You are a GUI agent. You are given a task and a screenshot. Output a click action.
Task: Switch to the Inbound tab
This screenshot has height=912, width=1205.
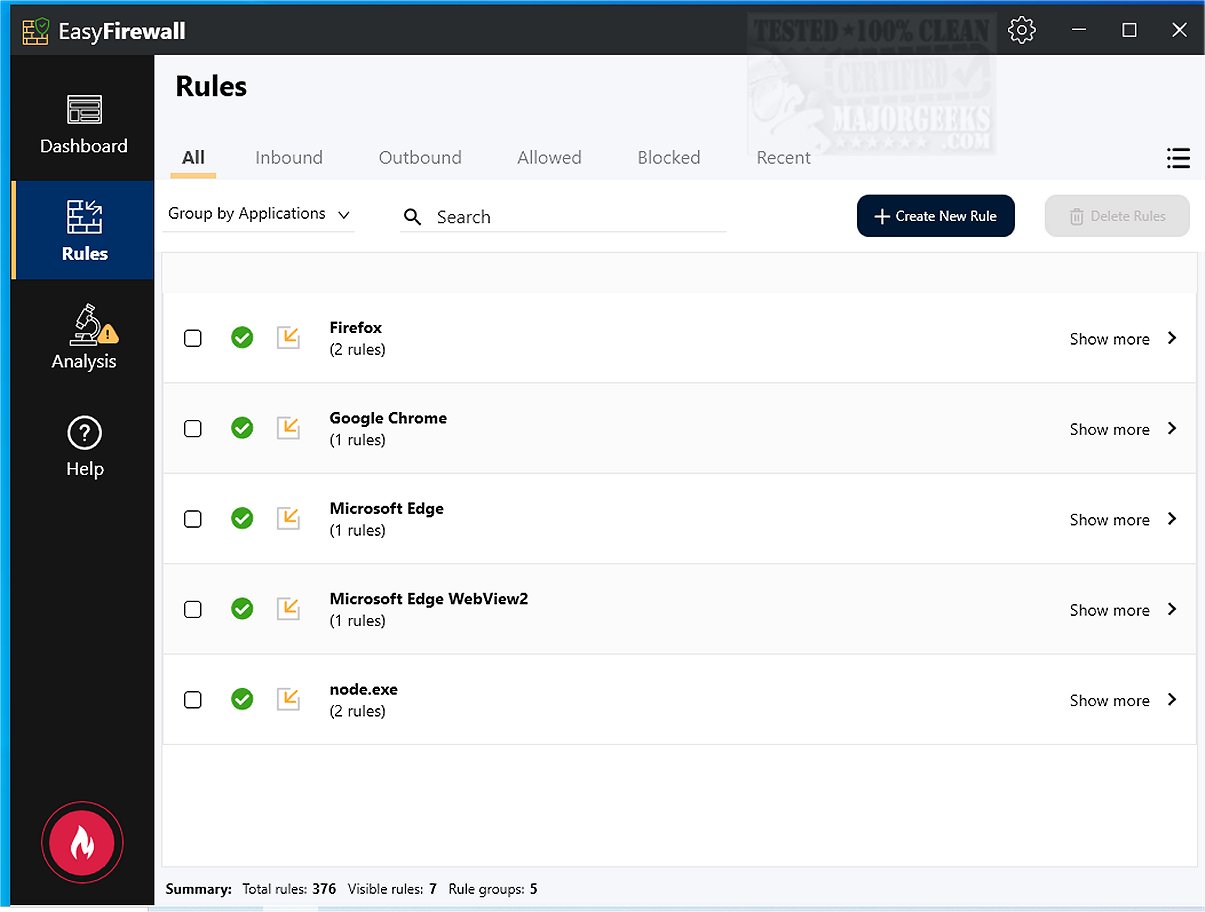[x=289, y=158]
